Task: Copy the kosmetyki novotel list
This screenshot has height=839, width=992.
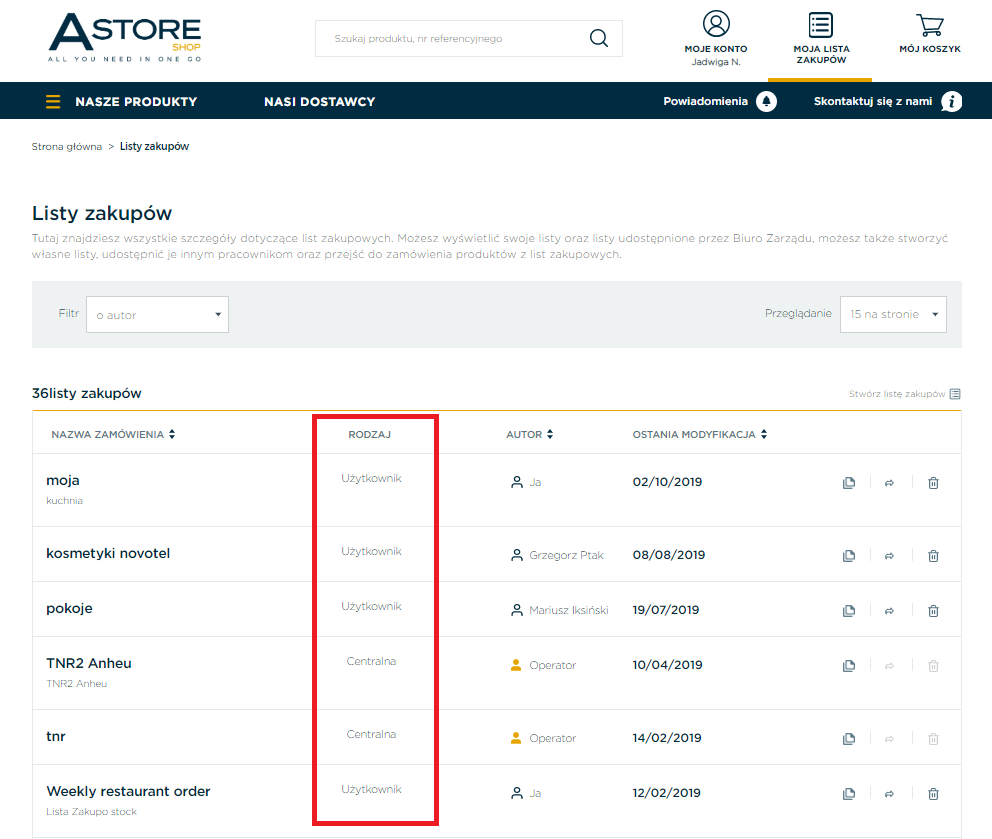Action: 849,556
